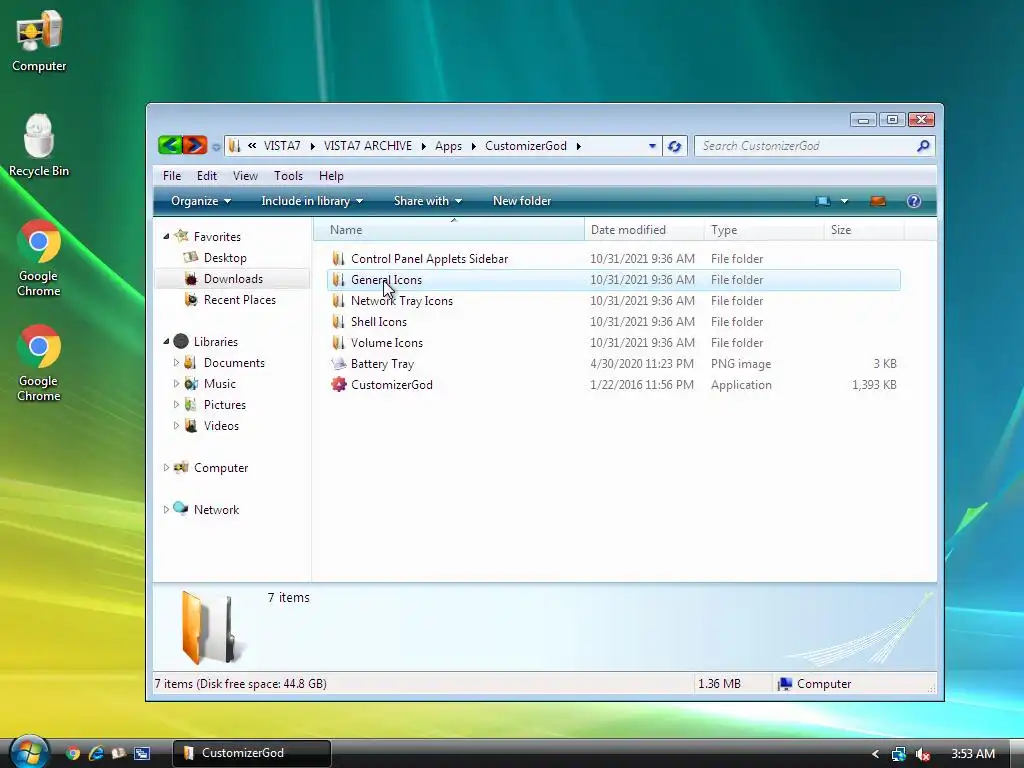Click the CustomizerGod taskbar button
Viewport: 1024px width, 768px height.
[252, 753]
